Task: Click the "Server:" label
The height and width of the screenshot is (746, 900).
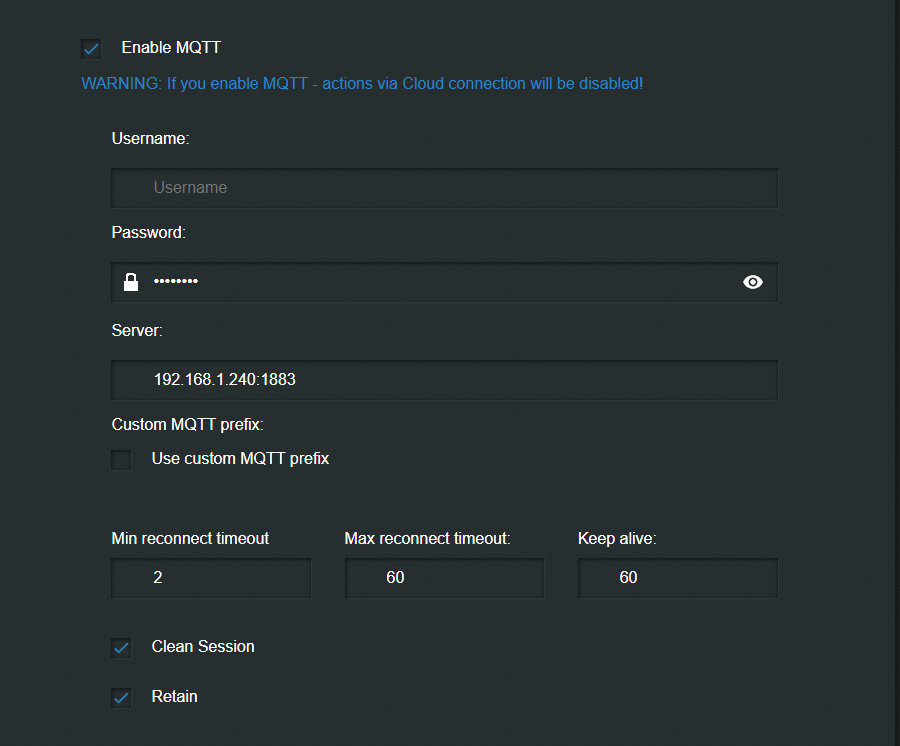Action: (137, 330)
